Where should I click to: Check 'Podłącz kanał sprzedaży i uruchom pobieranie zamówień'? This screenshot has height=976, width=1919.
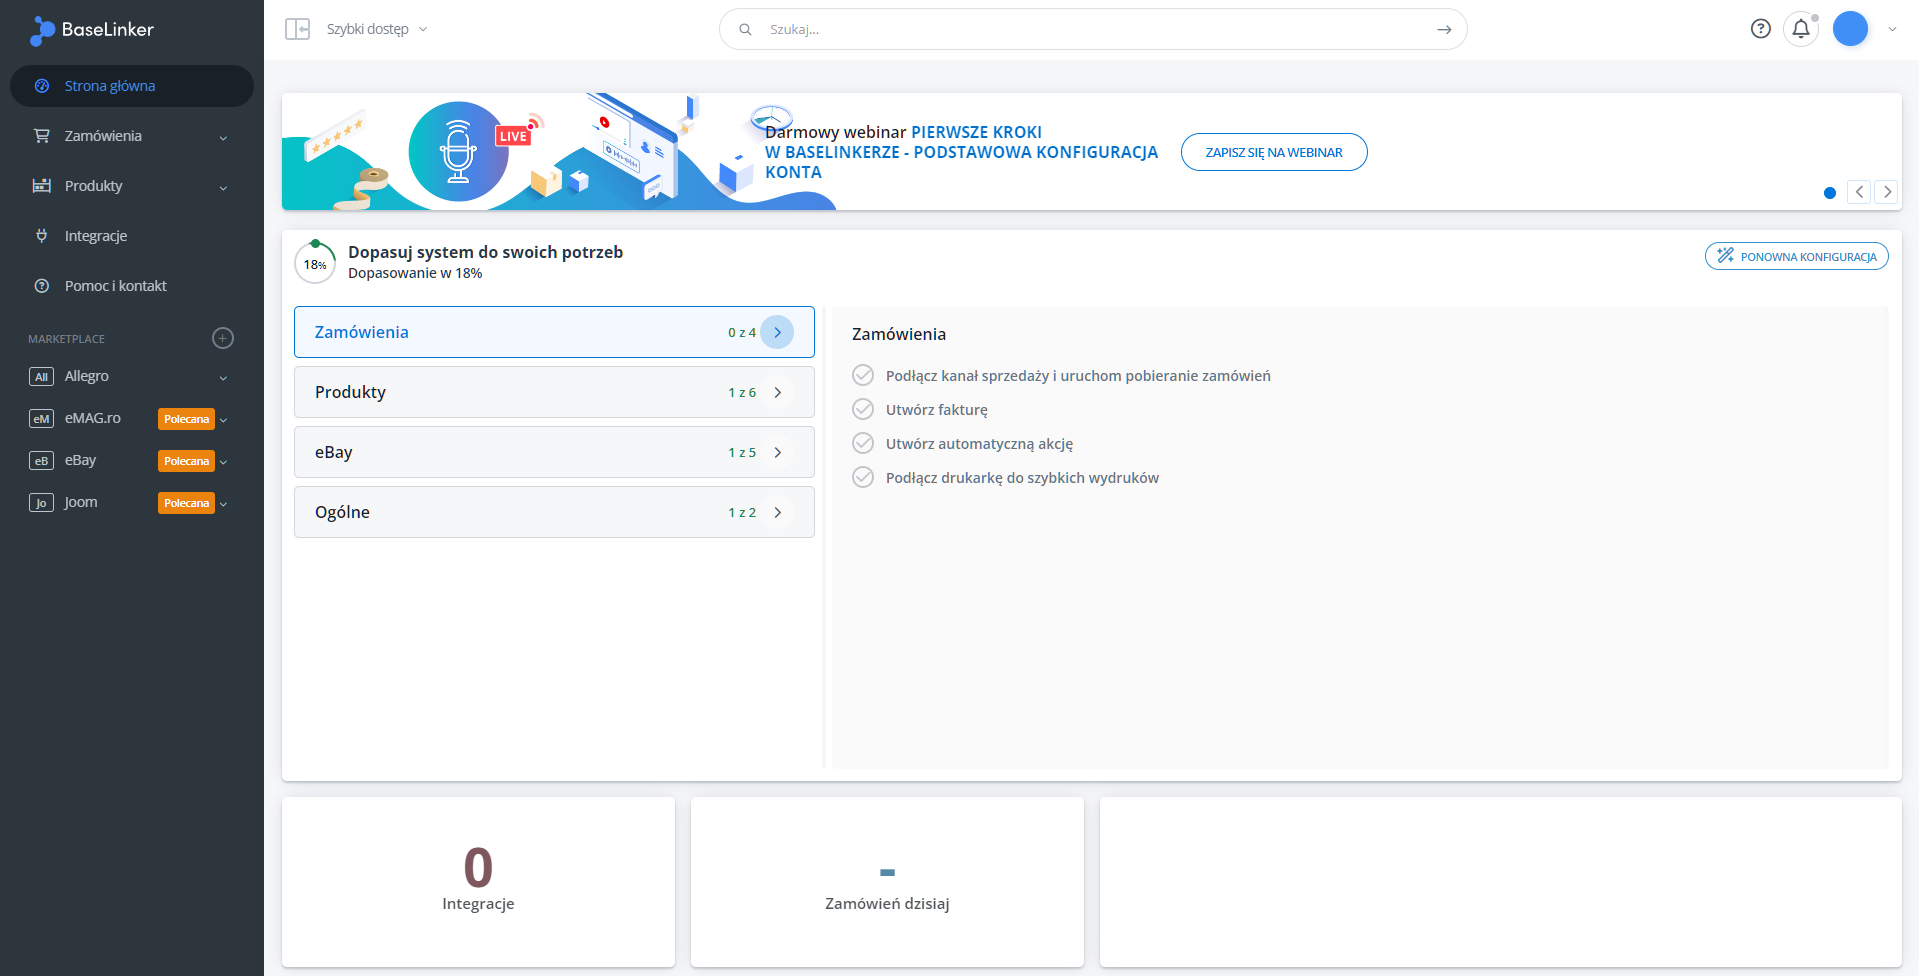(x=863, y=375)
